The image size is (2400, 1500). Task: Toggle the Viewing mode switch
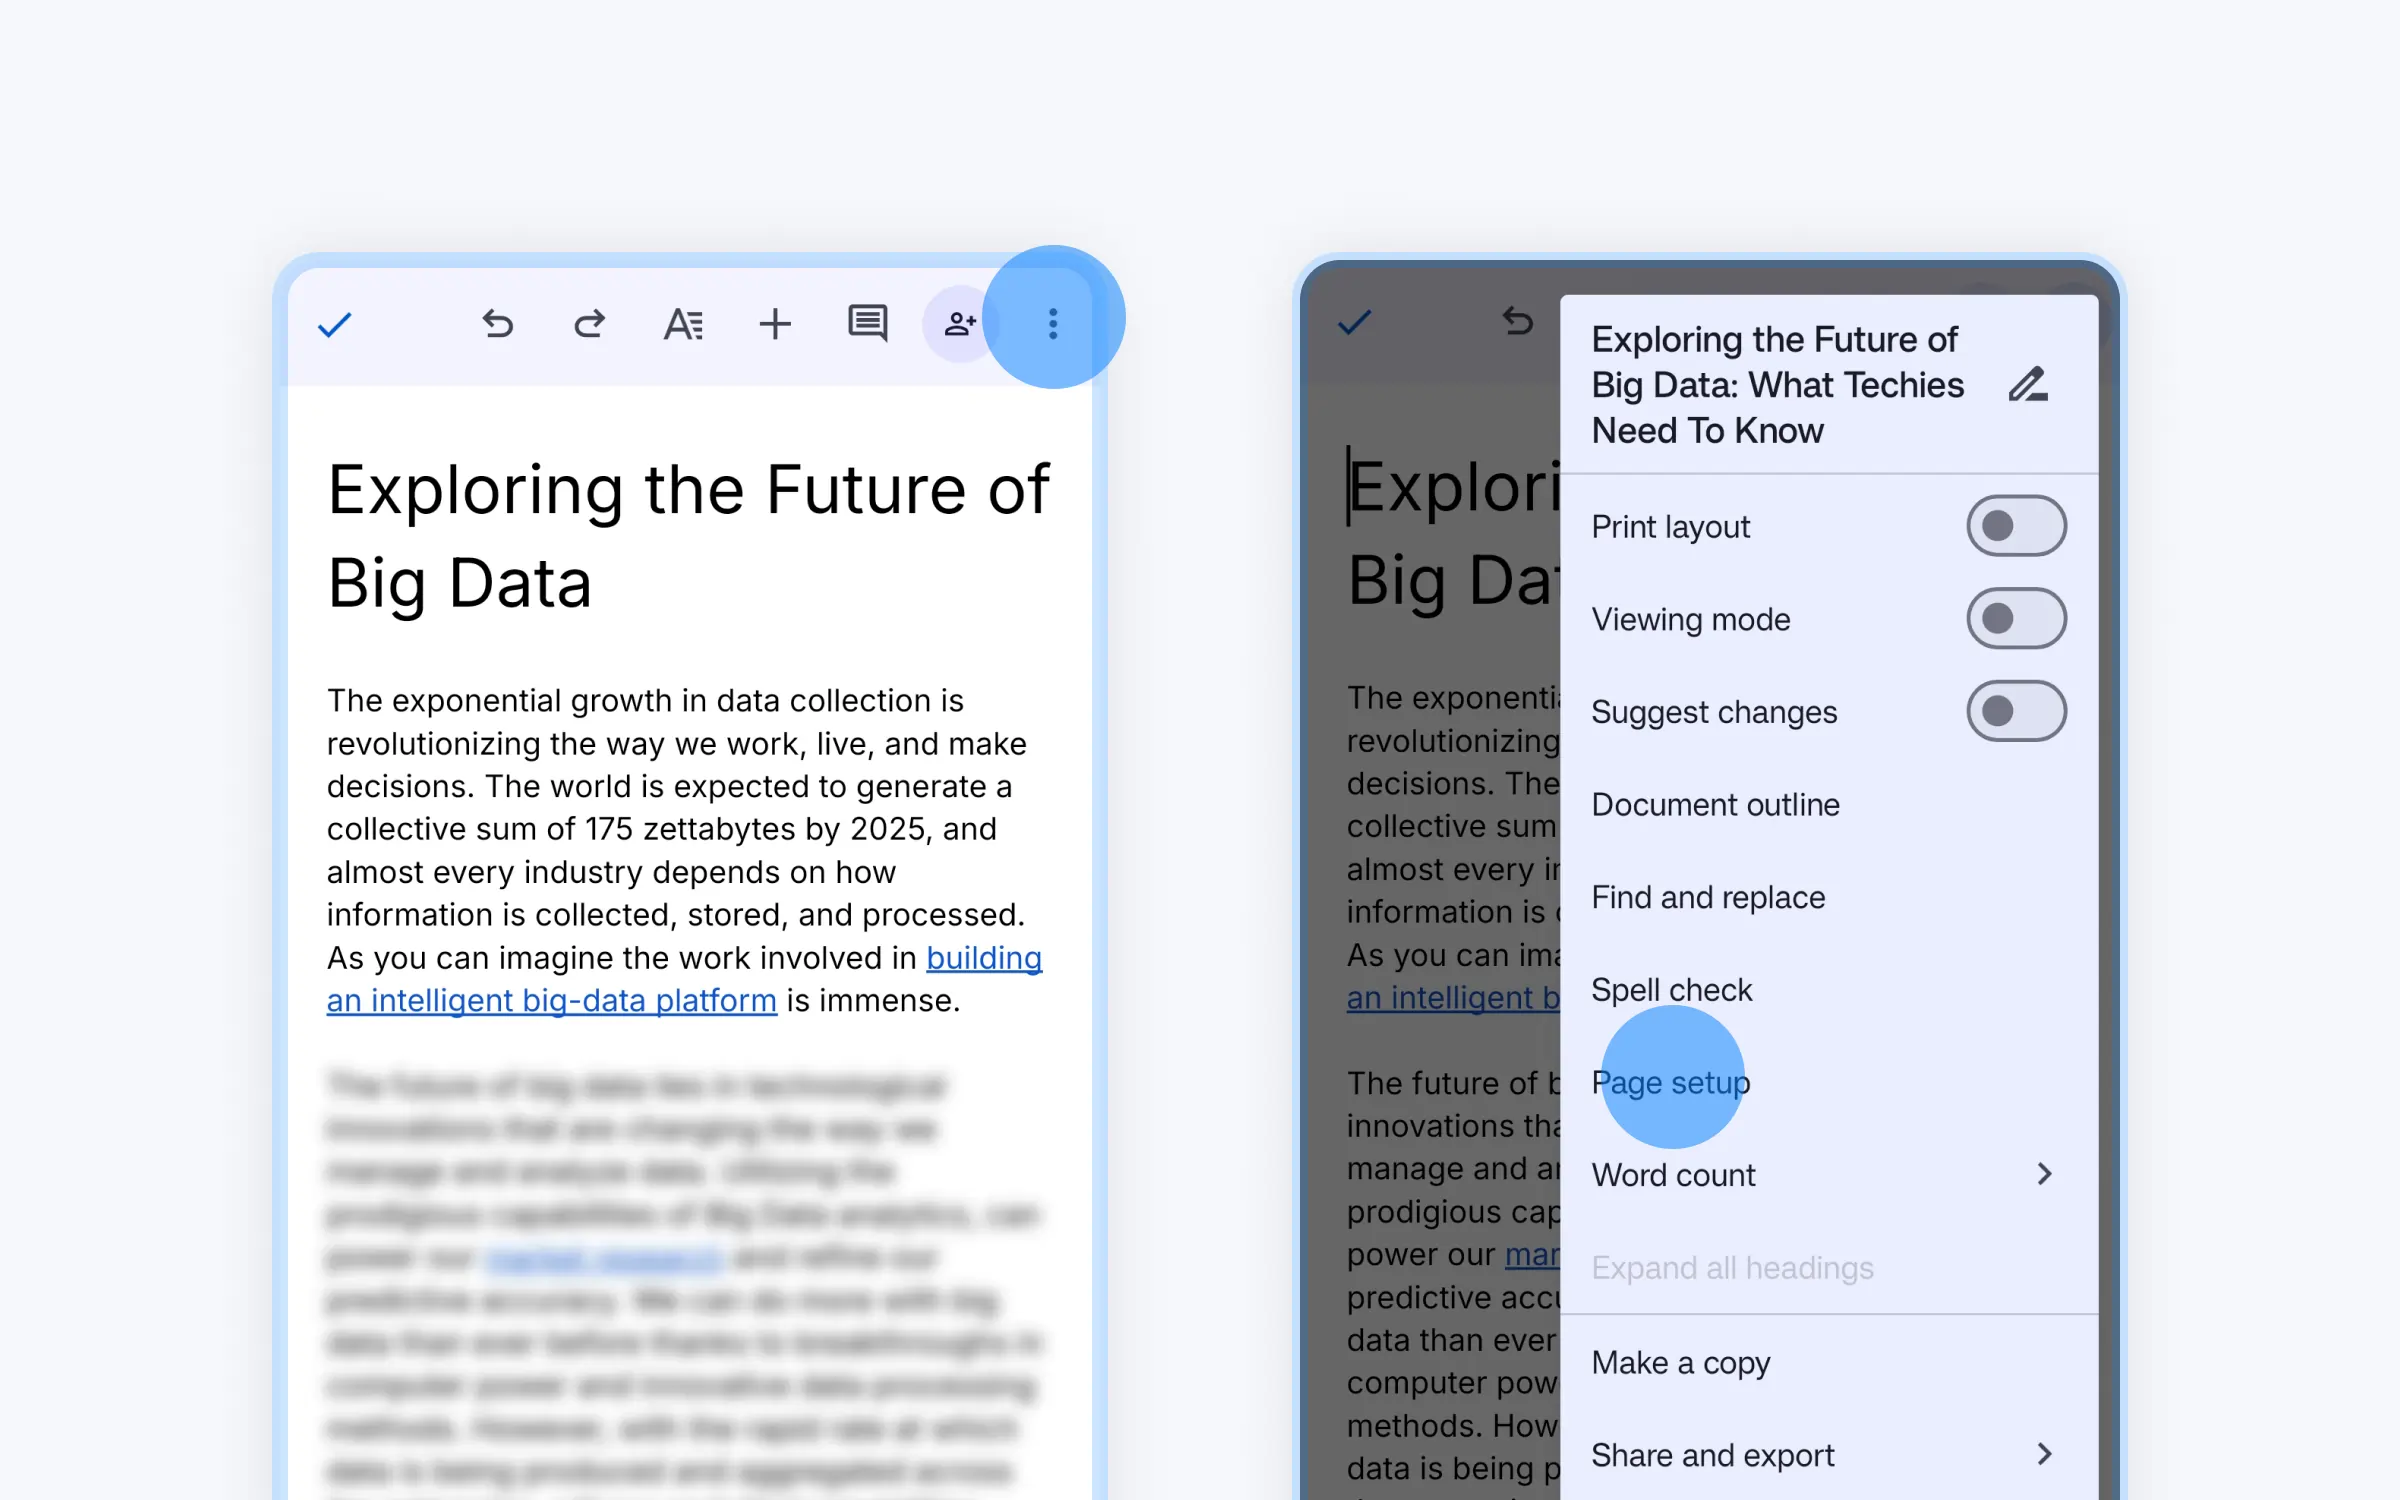click(x=2016, y=619)
